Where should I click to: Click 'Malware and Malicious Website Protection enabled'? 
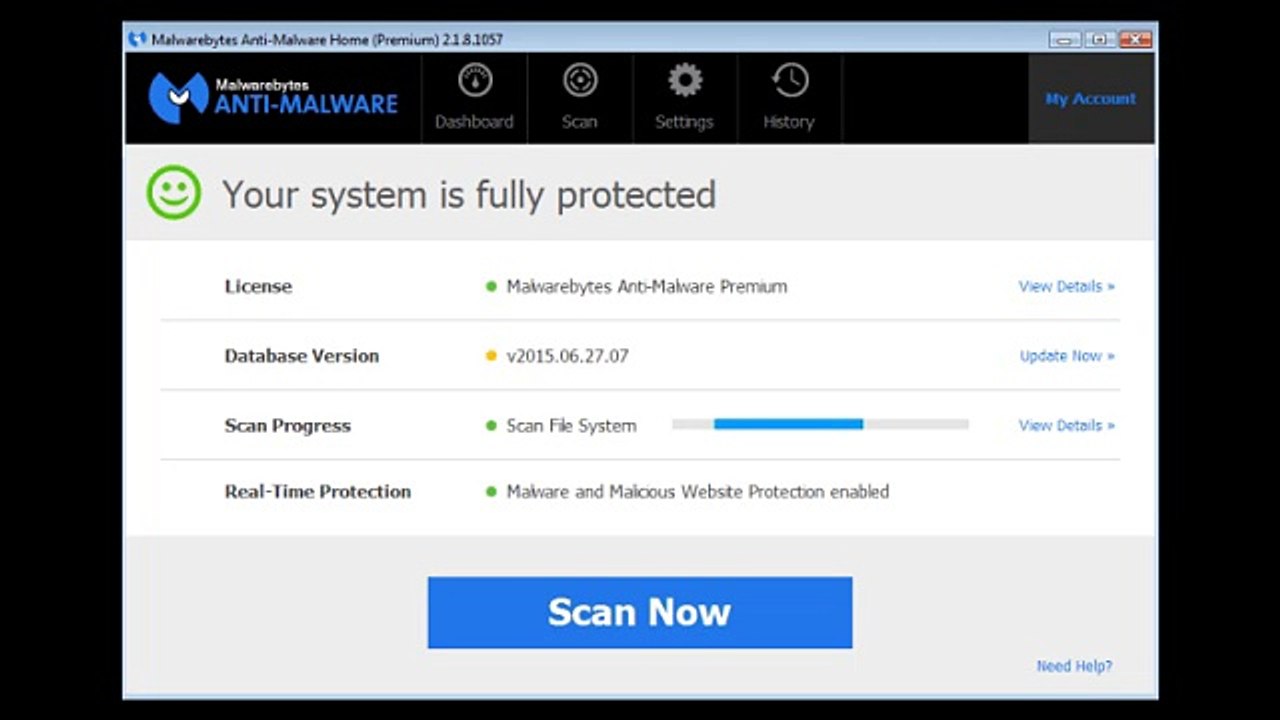pos(698,492)
